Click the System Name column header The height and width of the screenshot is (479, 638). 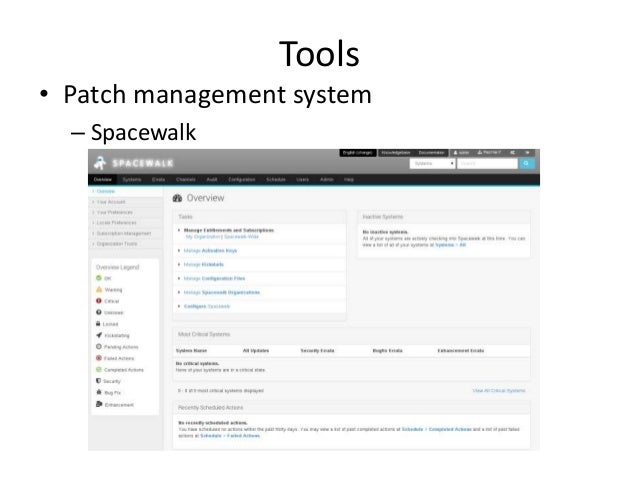[191, 350]
